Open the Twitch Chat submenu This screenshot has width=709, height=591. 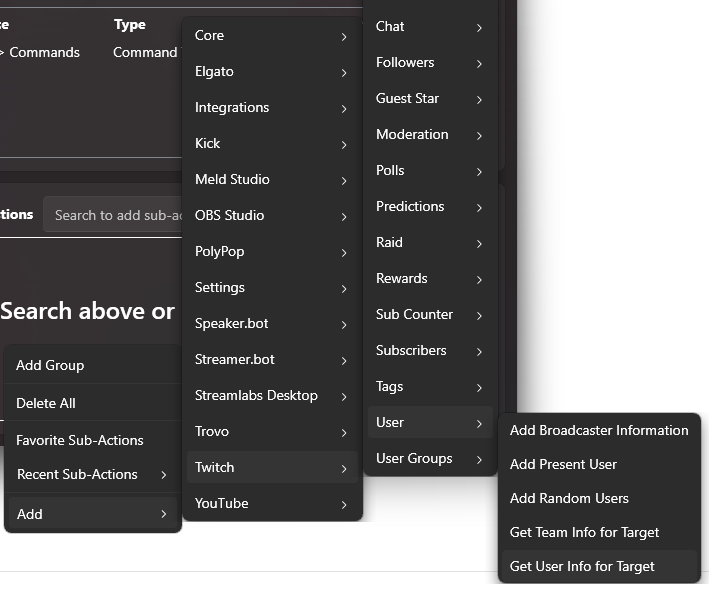pyautogui.click(x=430, y=26)
